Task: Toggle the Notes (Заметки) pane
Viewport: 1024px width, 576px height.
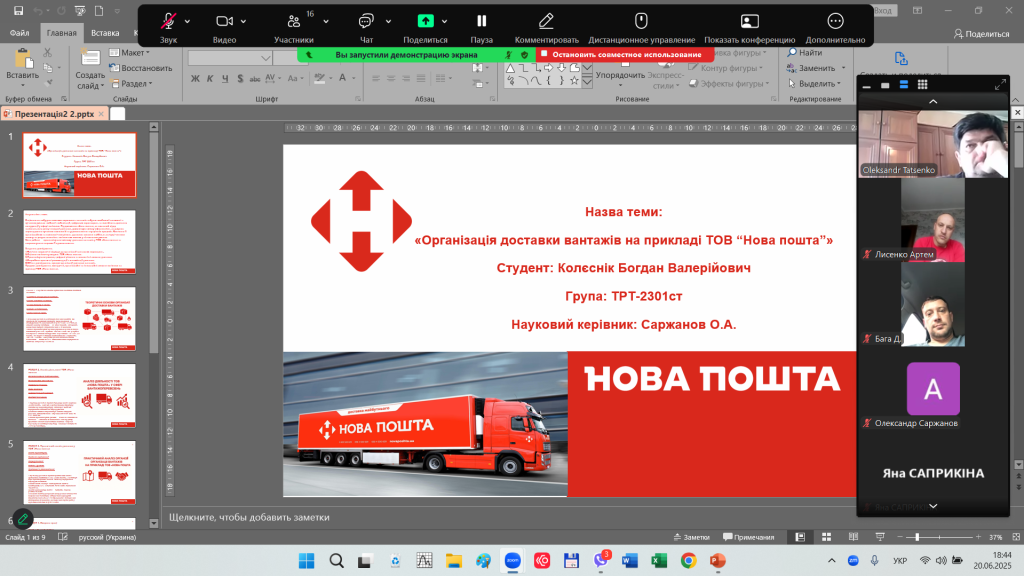Action: (x=692, y=537)
